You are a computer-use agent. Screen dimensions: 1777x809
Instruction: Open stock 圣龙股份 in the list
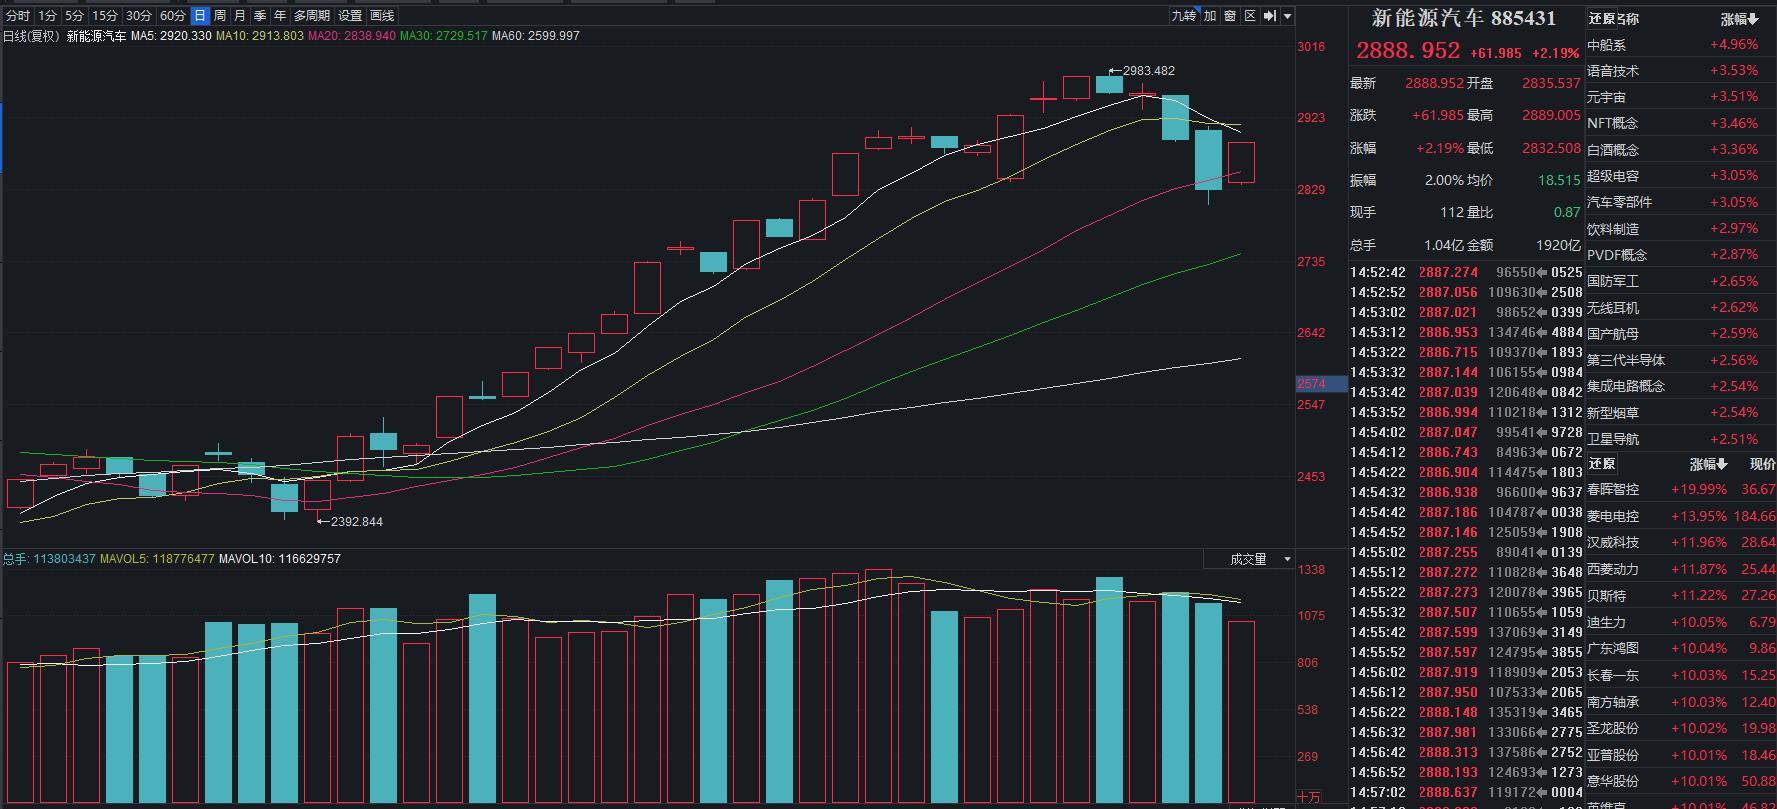1680,729
